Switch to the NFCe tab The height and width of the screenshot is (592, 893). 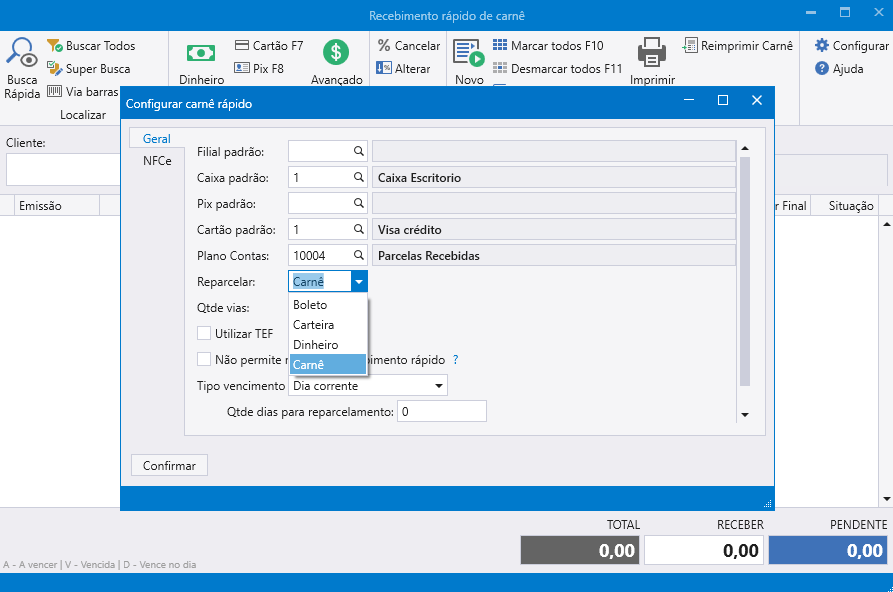point(157,161)
